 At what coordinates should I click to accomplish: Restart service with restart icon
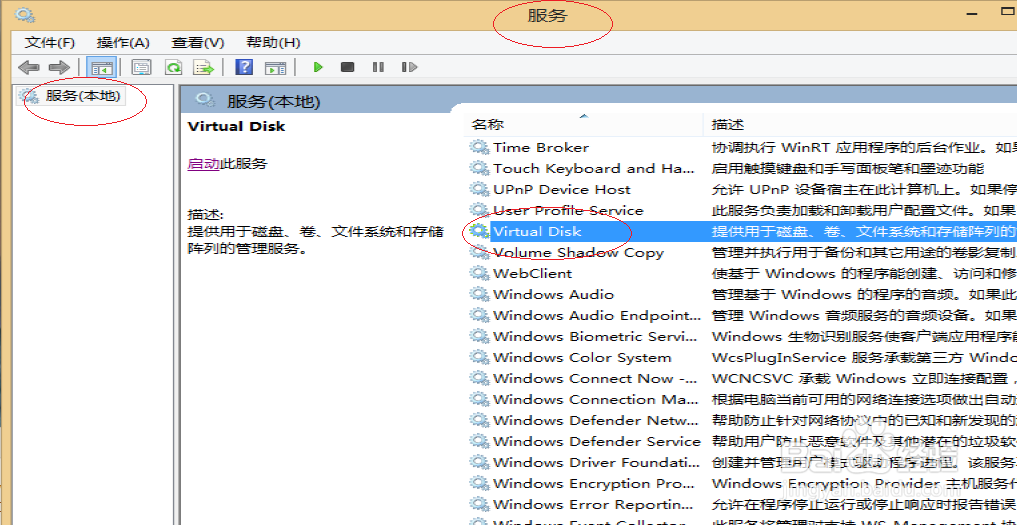tap(409, 67)
